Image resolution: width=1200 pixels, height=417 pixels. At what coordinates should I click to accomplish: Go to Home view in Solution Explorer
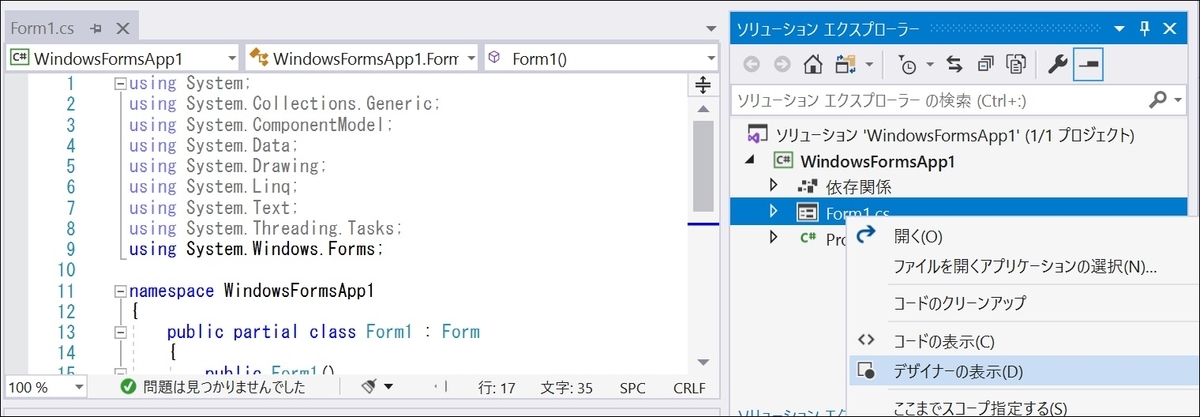pos(813,65)
